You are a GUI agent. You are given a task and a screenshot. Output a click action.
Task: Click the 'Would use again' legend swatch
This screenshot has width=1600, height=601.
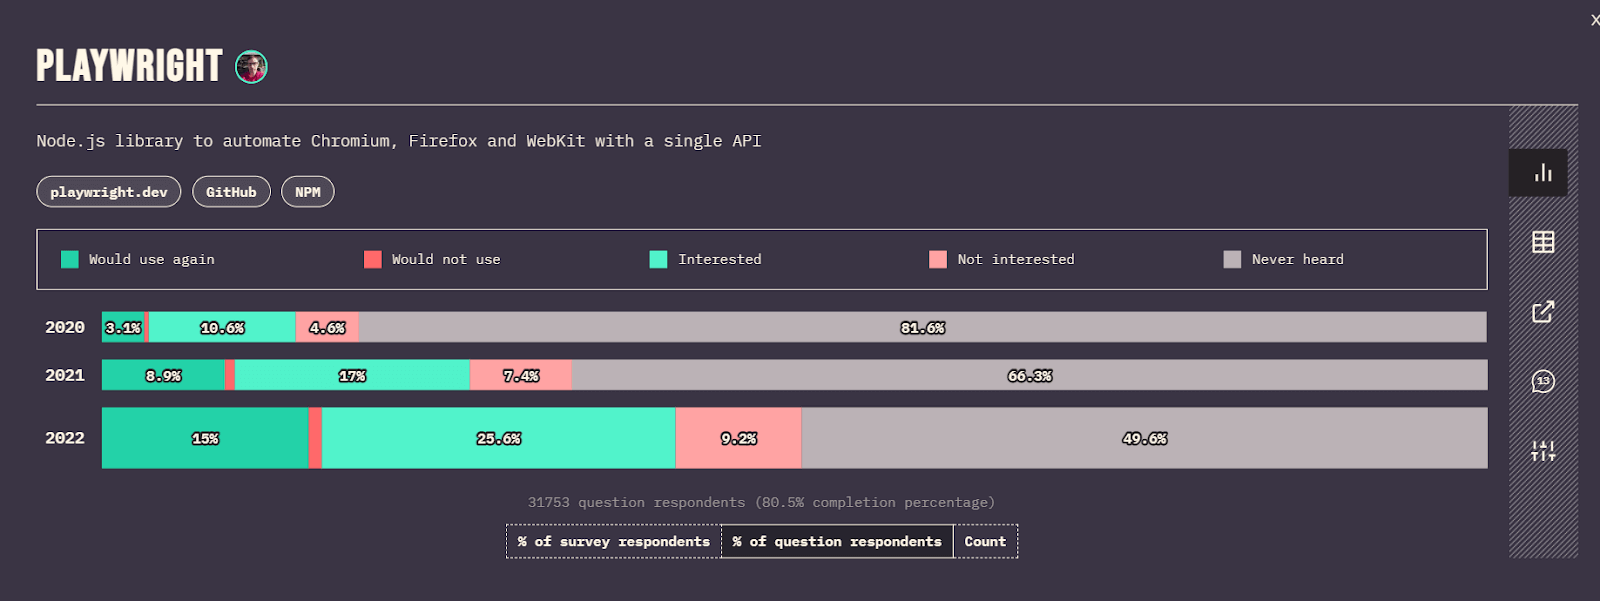coord(70,260)
